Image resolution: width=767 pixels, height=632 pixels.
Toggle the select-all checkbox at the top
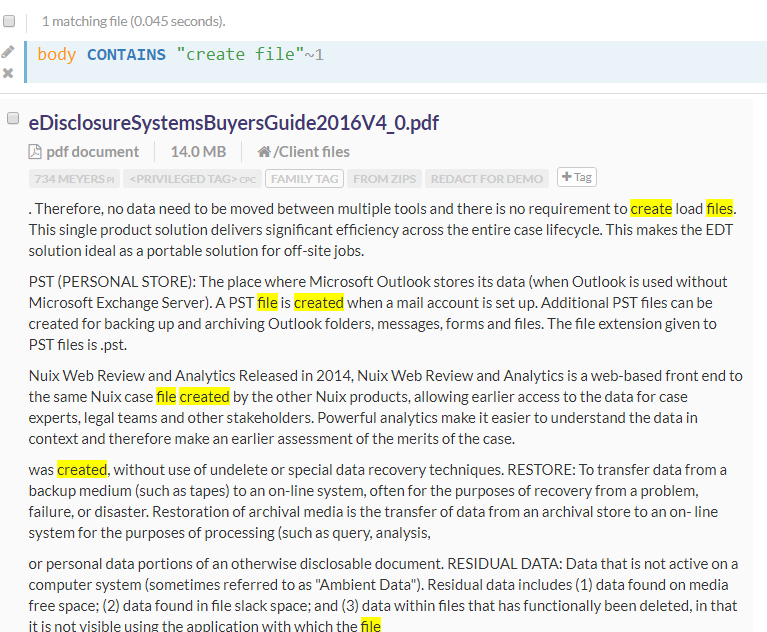point(9,20)
